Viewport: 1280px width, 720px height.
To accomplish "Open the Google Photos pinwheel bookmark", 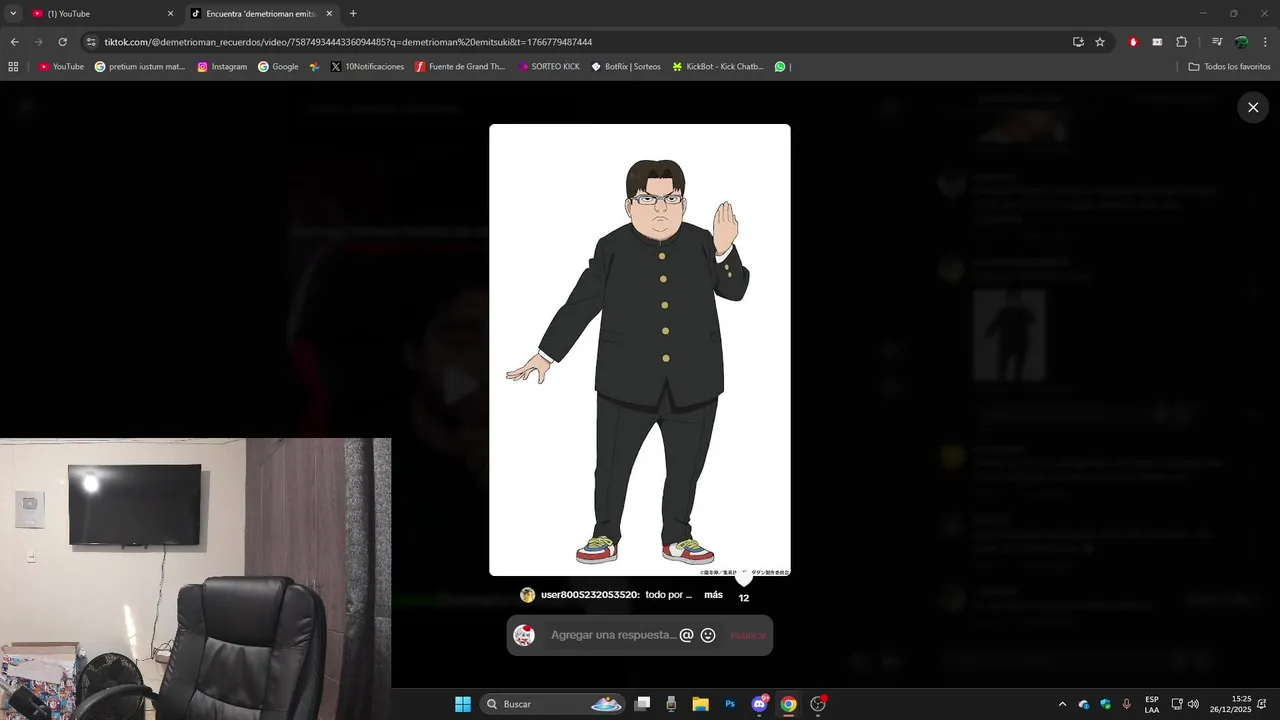I will 315,67.
